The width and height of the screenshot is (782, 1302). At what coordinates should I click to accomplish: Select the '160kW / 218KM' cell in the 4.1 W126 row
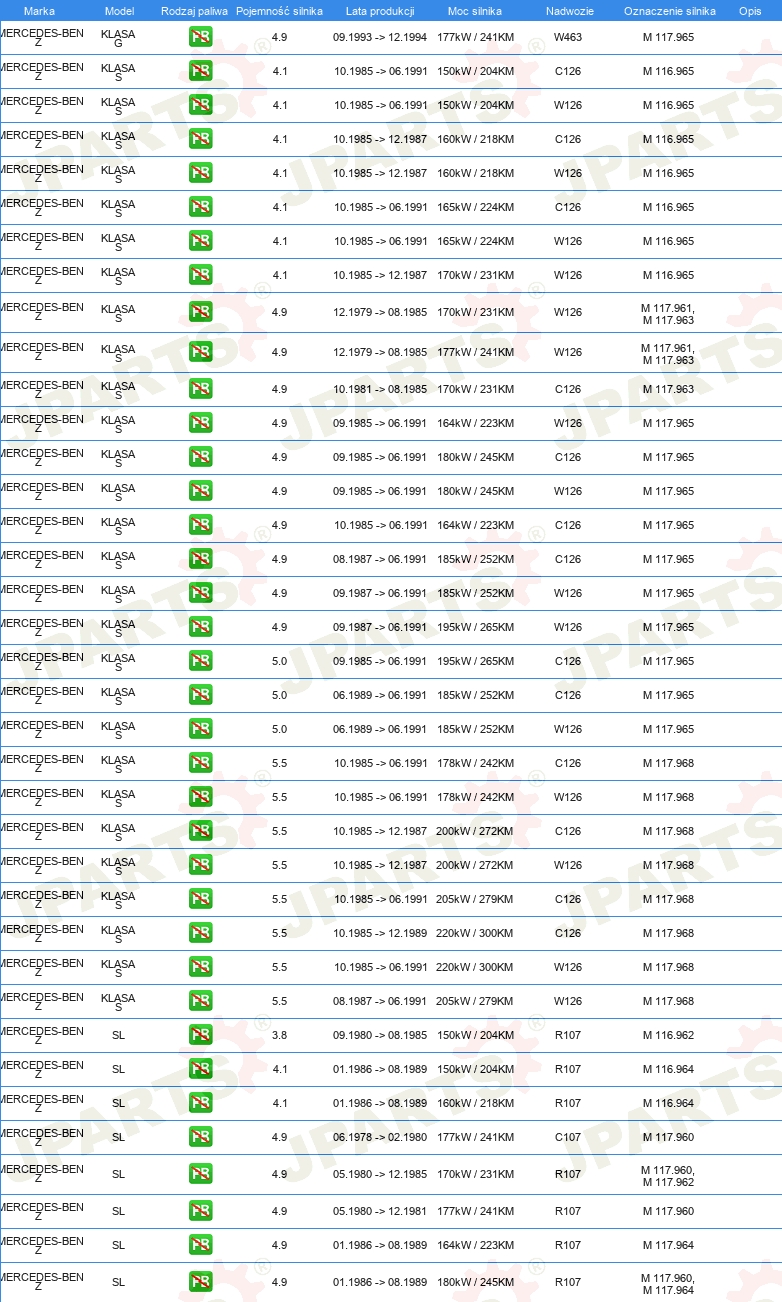coord(475,174)
